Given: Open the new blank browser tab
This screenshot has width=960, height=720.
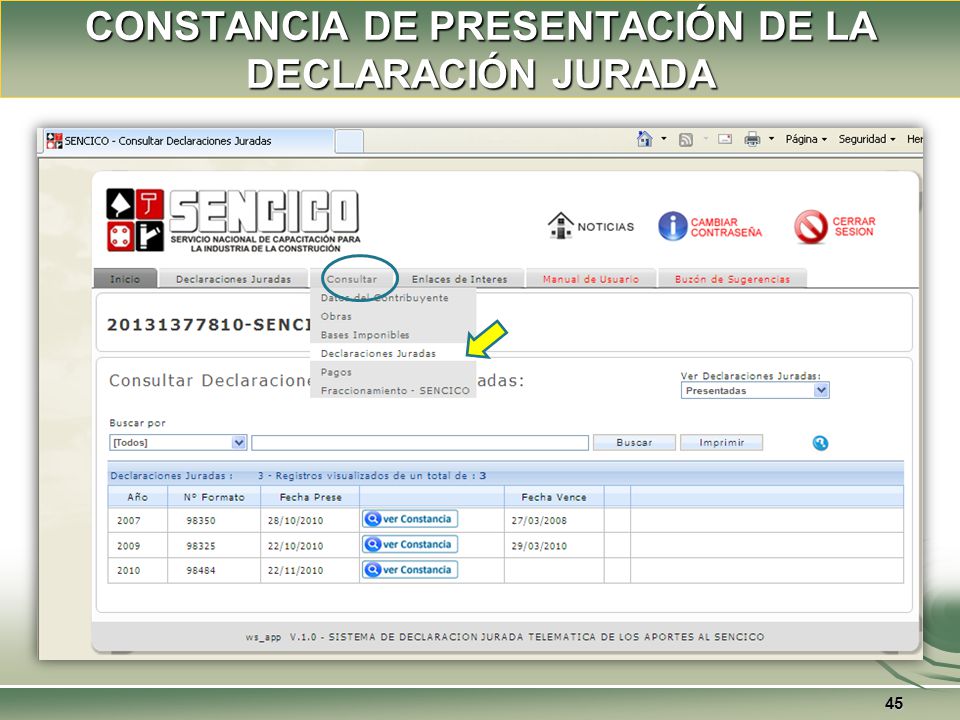Looking at the screenshot, I should click(x=349, y=141).
